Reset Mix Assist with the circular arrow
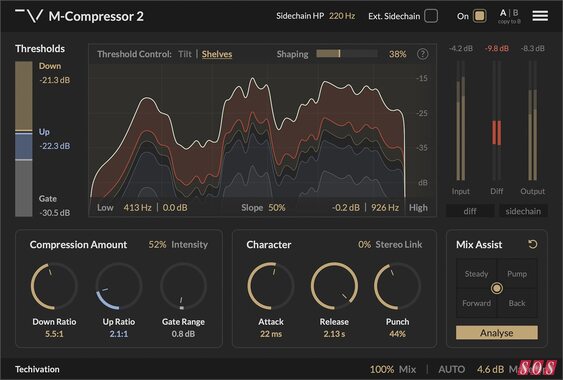Screen dimensions: 563x380 click(532, 244)
